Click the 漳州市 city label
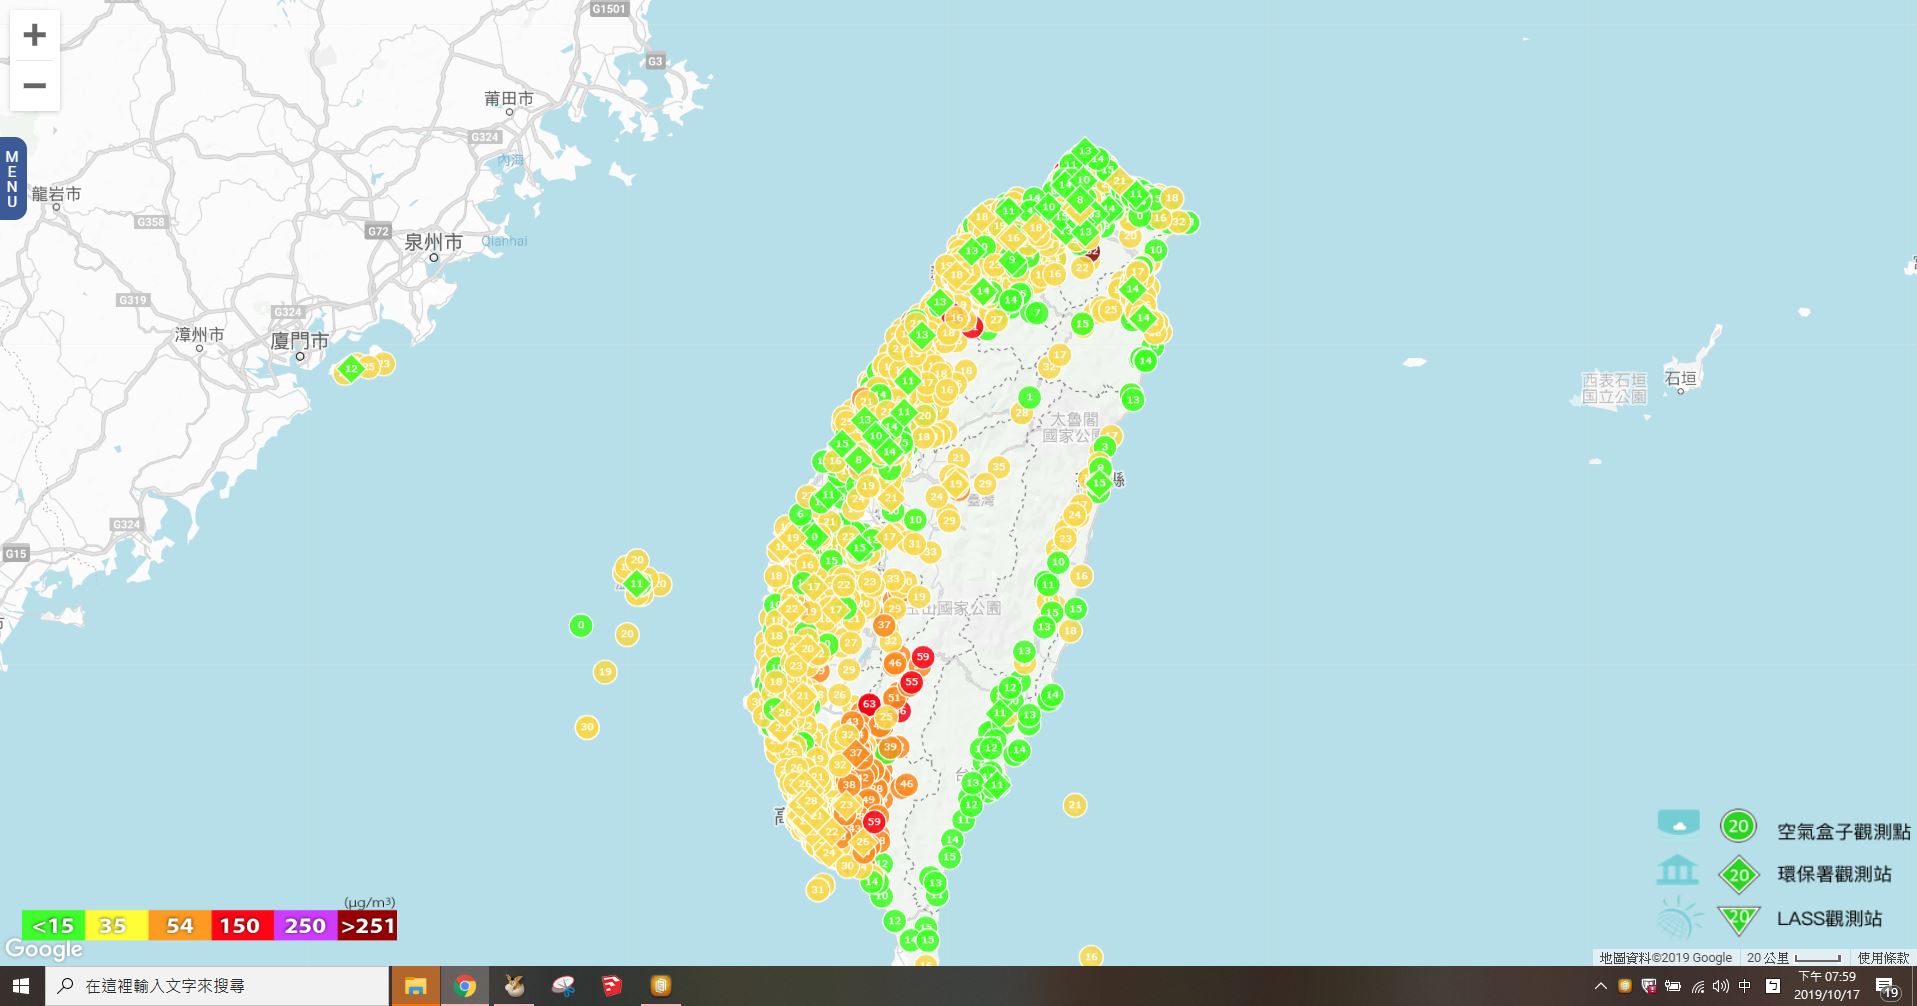 pyautogui.click(x=199, y=334)
